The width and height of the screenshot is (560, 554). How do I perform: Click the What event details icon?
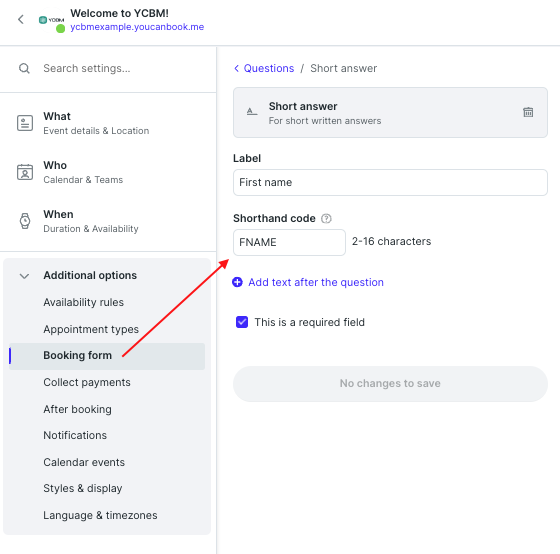(x=25, y=123)
